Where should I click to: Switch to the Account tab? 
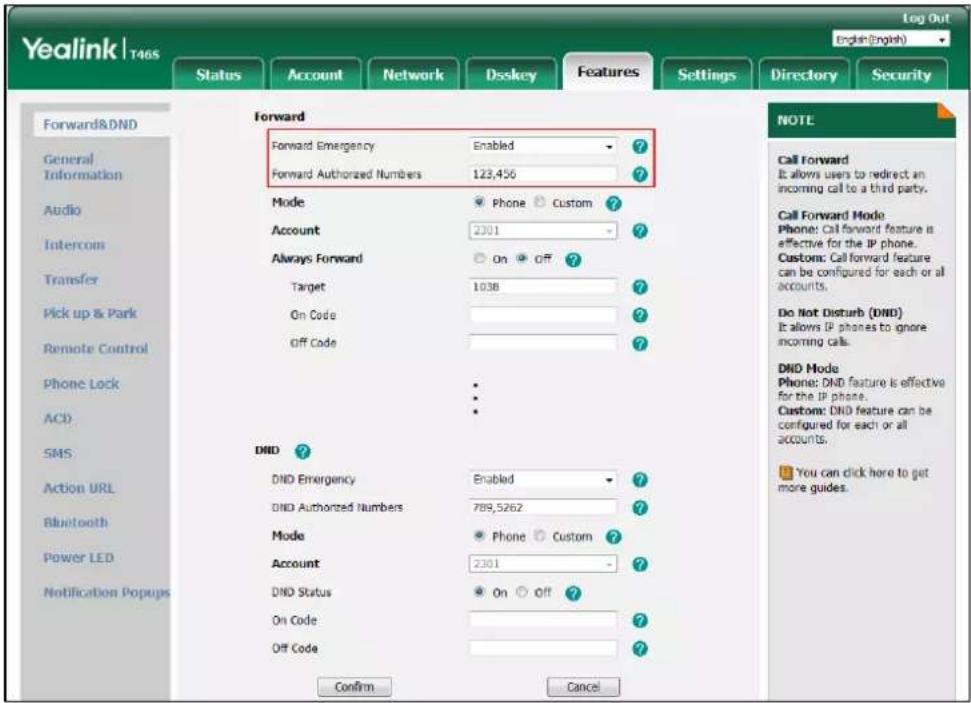315,75
